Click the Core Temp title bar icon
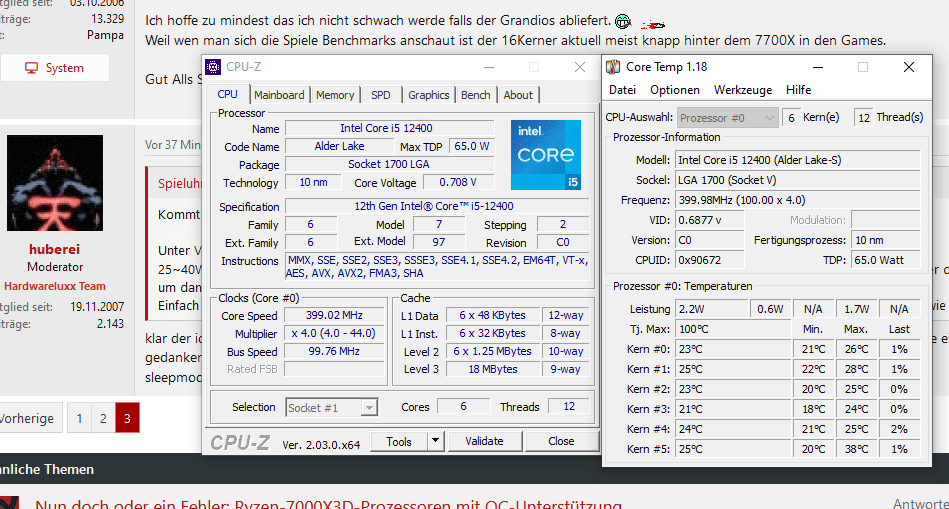Image resolution: width=949 pixels, height=509 pixels. click(613, 67)
